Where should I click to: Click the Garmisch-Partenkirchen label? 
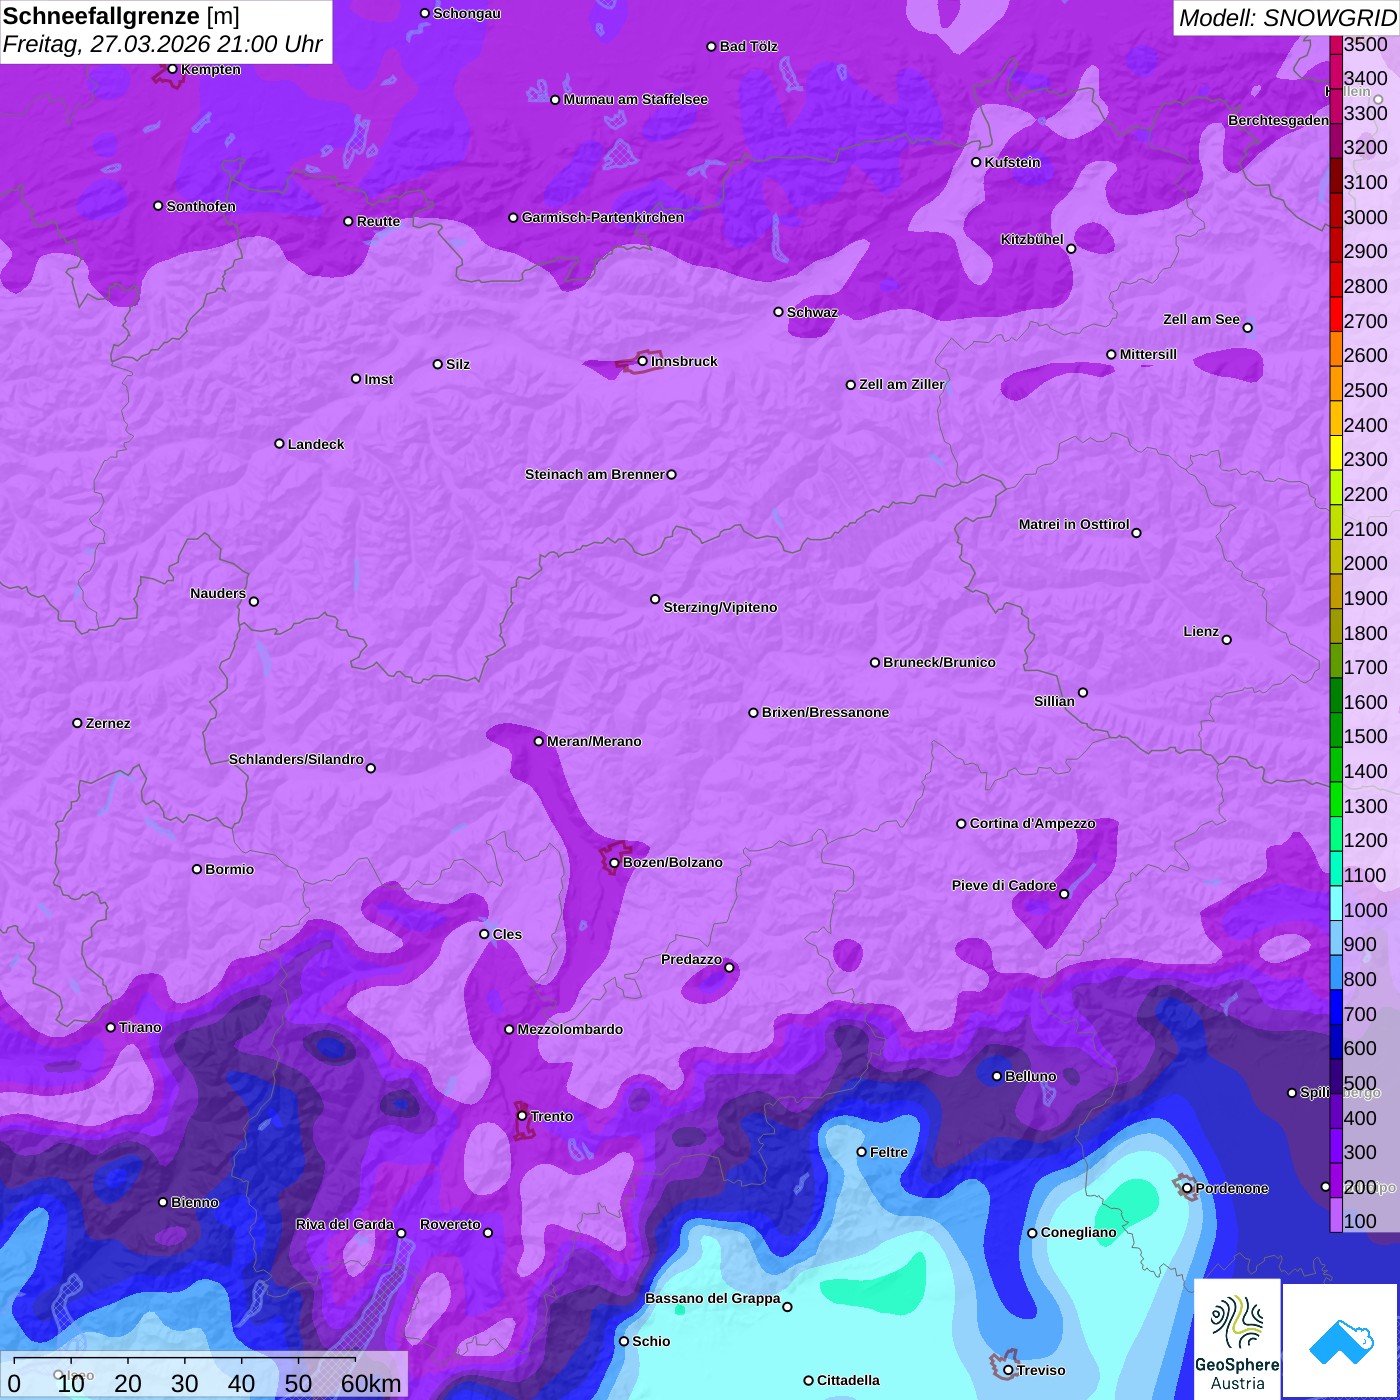(x=603, y=217)
